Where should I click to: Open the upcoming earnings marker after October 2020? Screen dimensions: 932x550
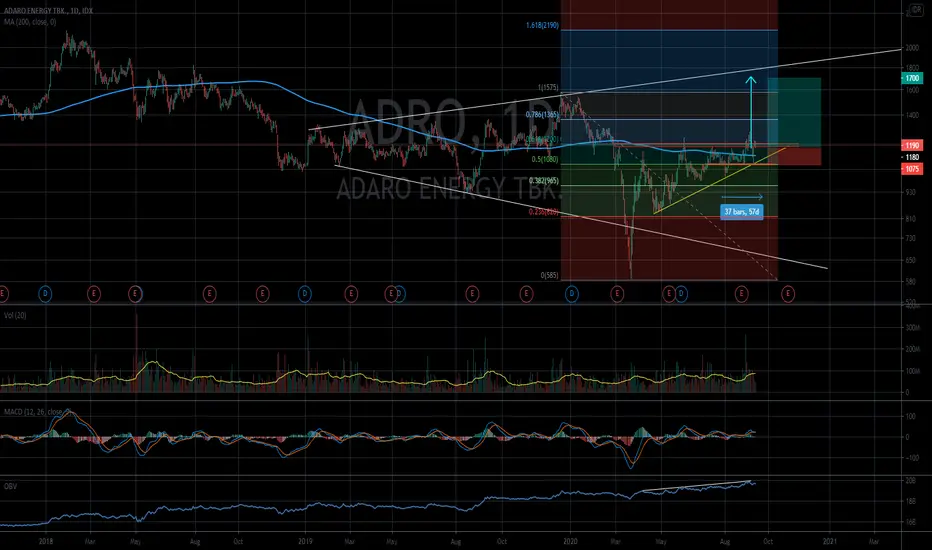788,293
